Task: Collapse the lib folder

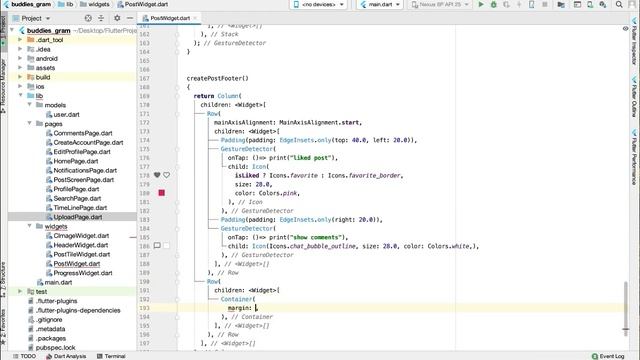Action: pos(20,96)
